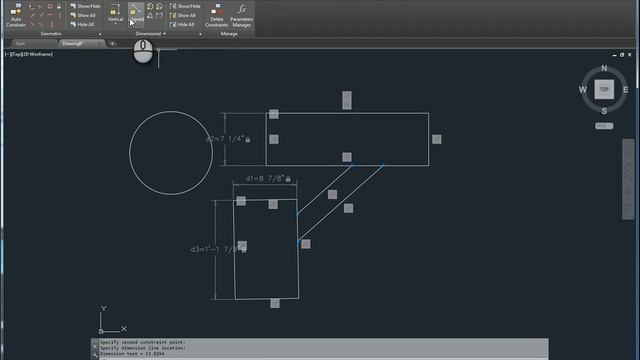Screen dimensions: 640x360
Task: Click constraint marker between the diagonal lines
Action: pyautogui.click(x=333, y=195)
